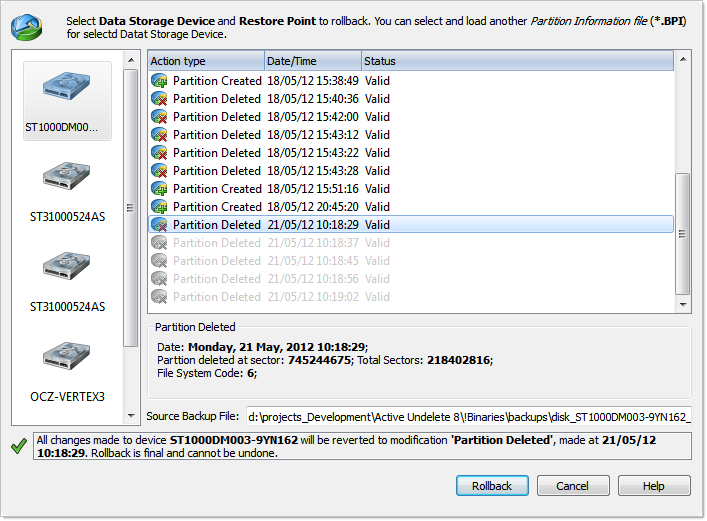This screenshot has width=707, height=521.
Task: Click restore points list scroll down arrow
Action: coord(683,304)
